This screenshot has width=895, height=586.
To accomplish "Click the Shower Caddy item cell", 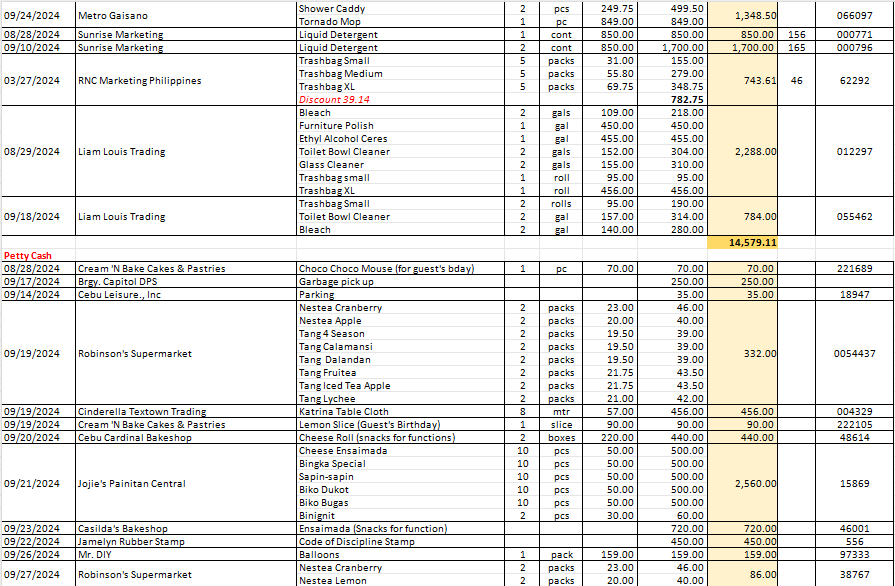I will click(x=400, y=9).
